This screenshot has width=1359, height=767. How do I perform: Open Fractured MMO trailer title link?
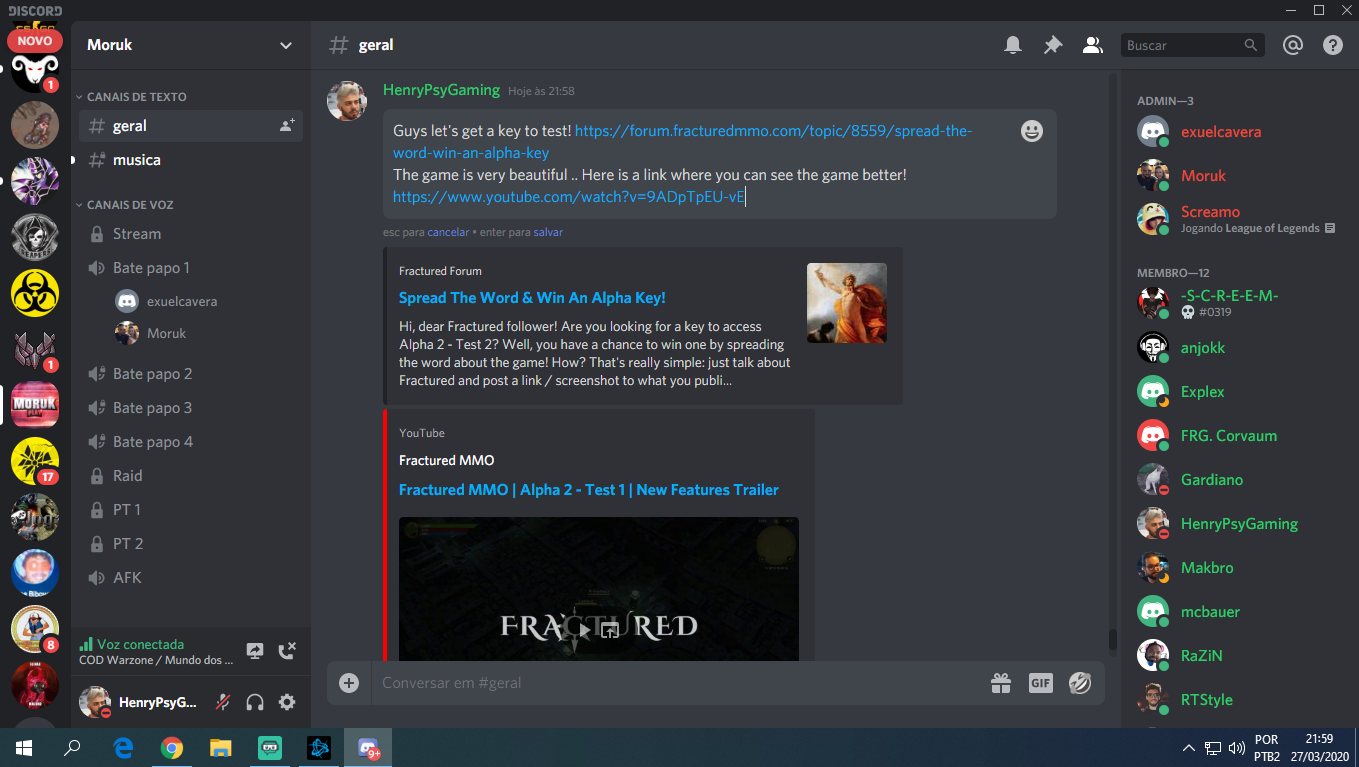tap(588, 490)
